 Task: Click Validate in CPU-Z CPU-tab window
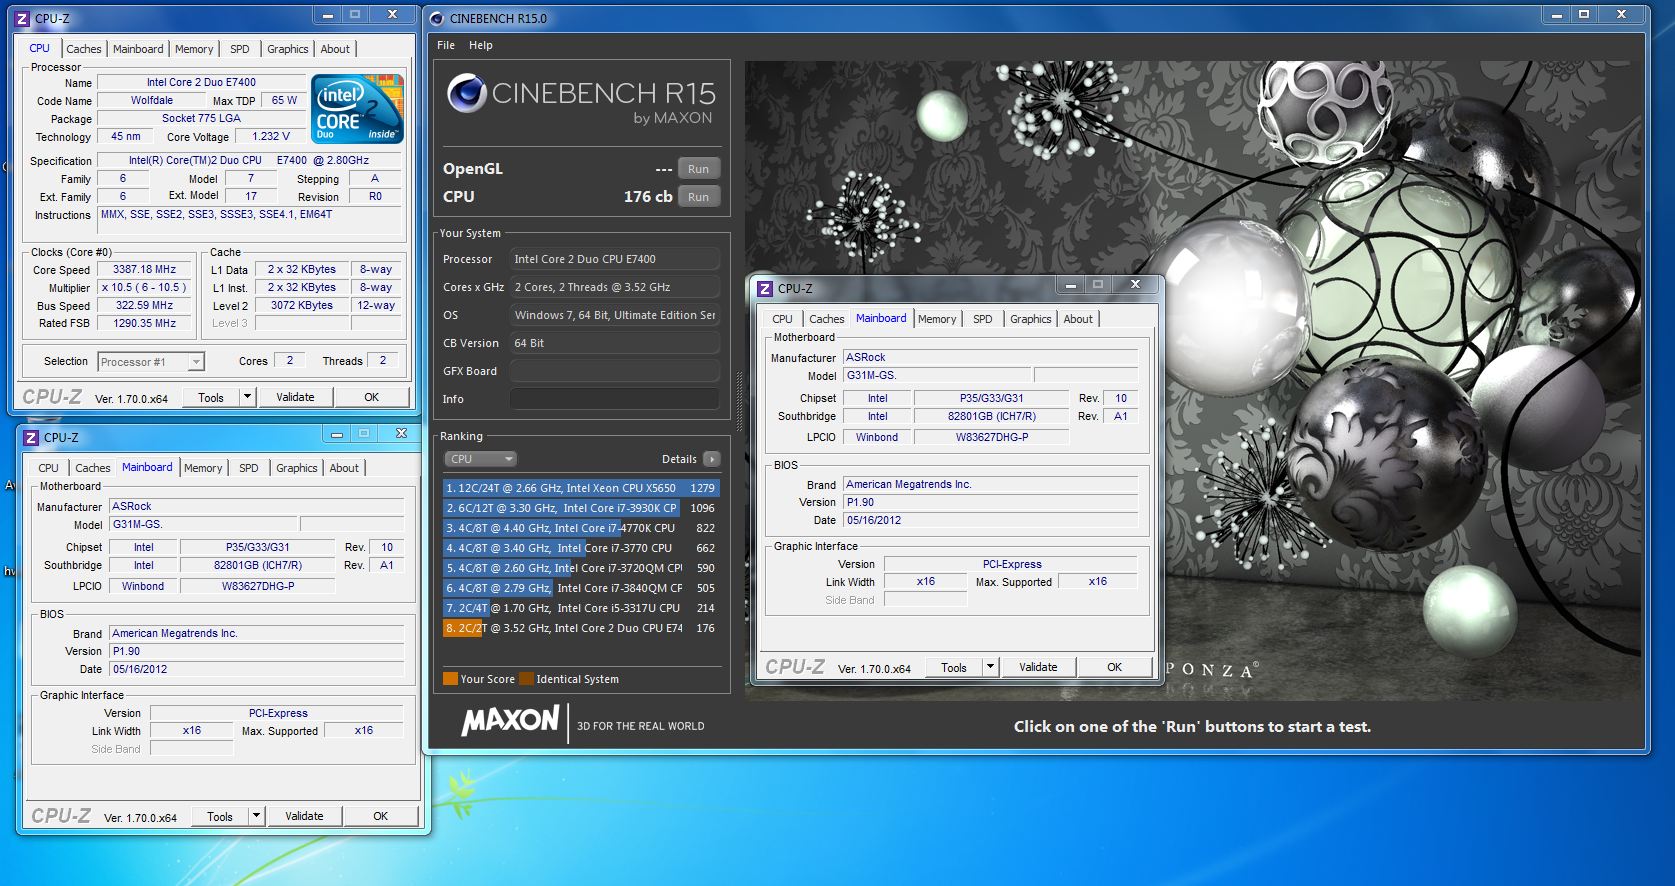click(x=295, y=397)
